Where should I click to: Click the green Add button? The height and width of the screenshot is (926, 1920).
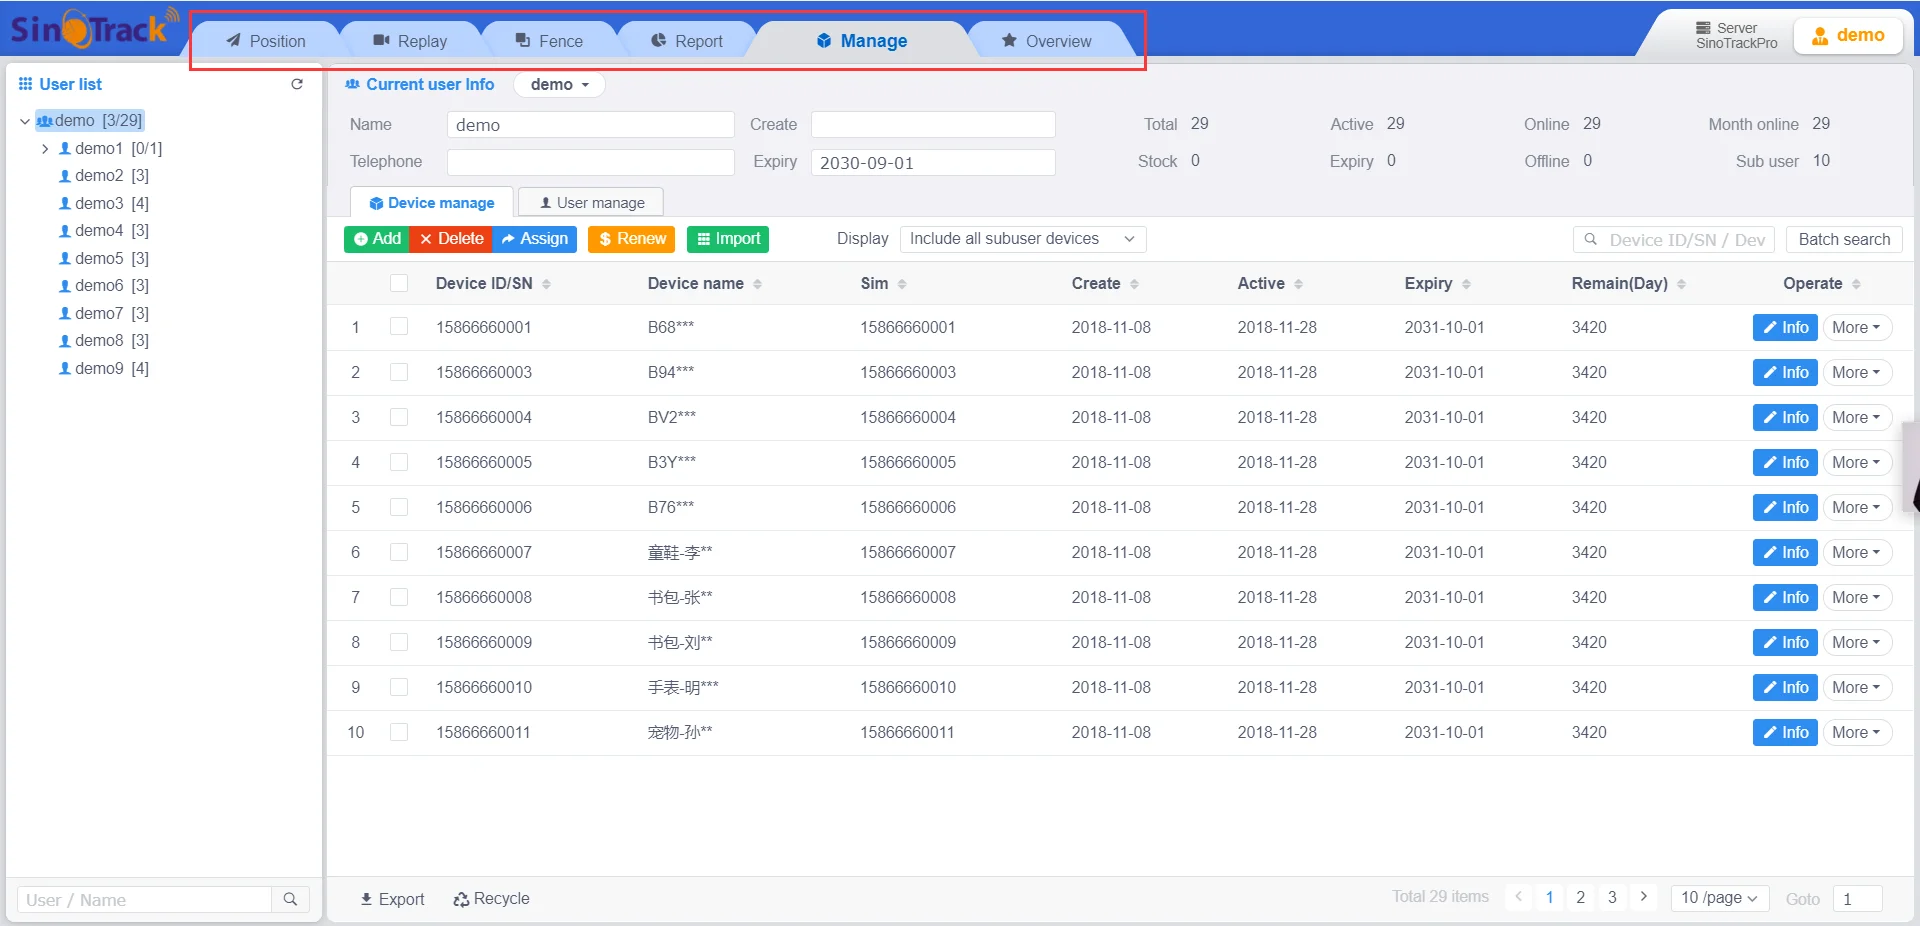pyautogui.click(x=377, y=239)
